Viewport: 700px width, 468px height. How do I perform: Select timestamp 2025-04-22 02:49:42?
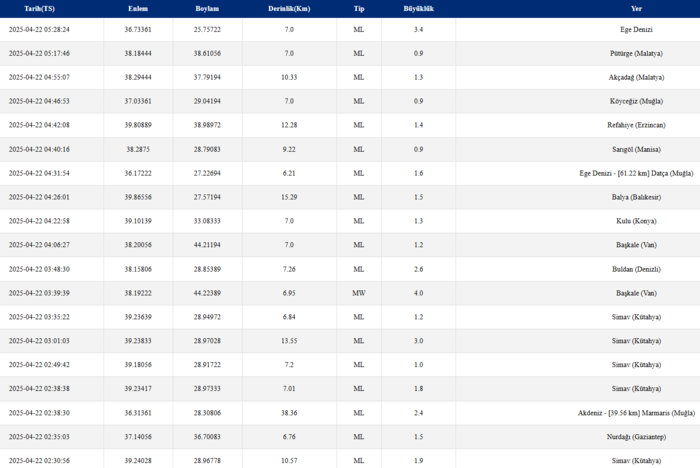[39, 365]
